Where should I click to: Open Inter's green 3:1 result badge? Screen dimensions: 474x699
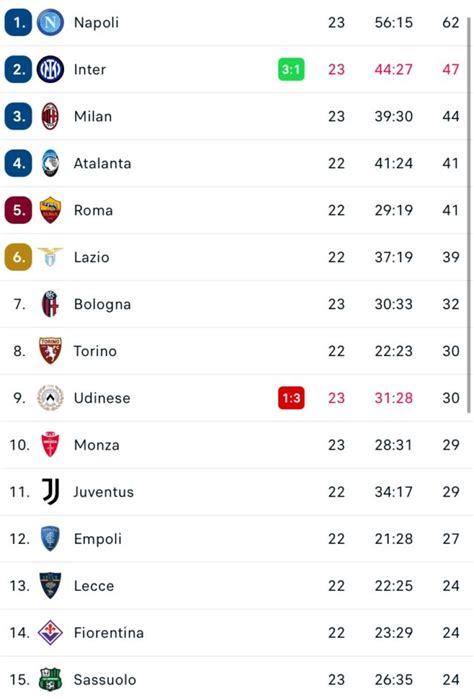pos(291,70)
